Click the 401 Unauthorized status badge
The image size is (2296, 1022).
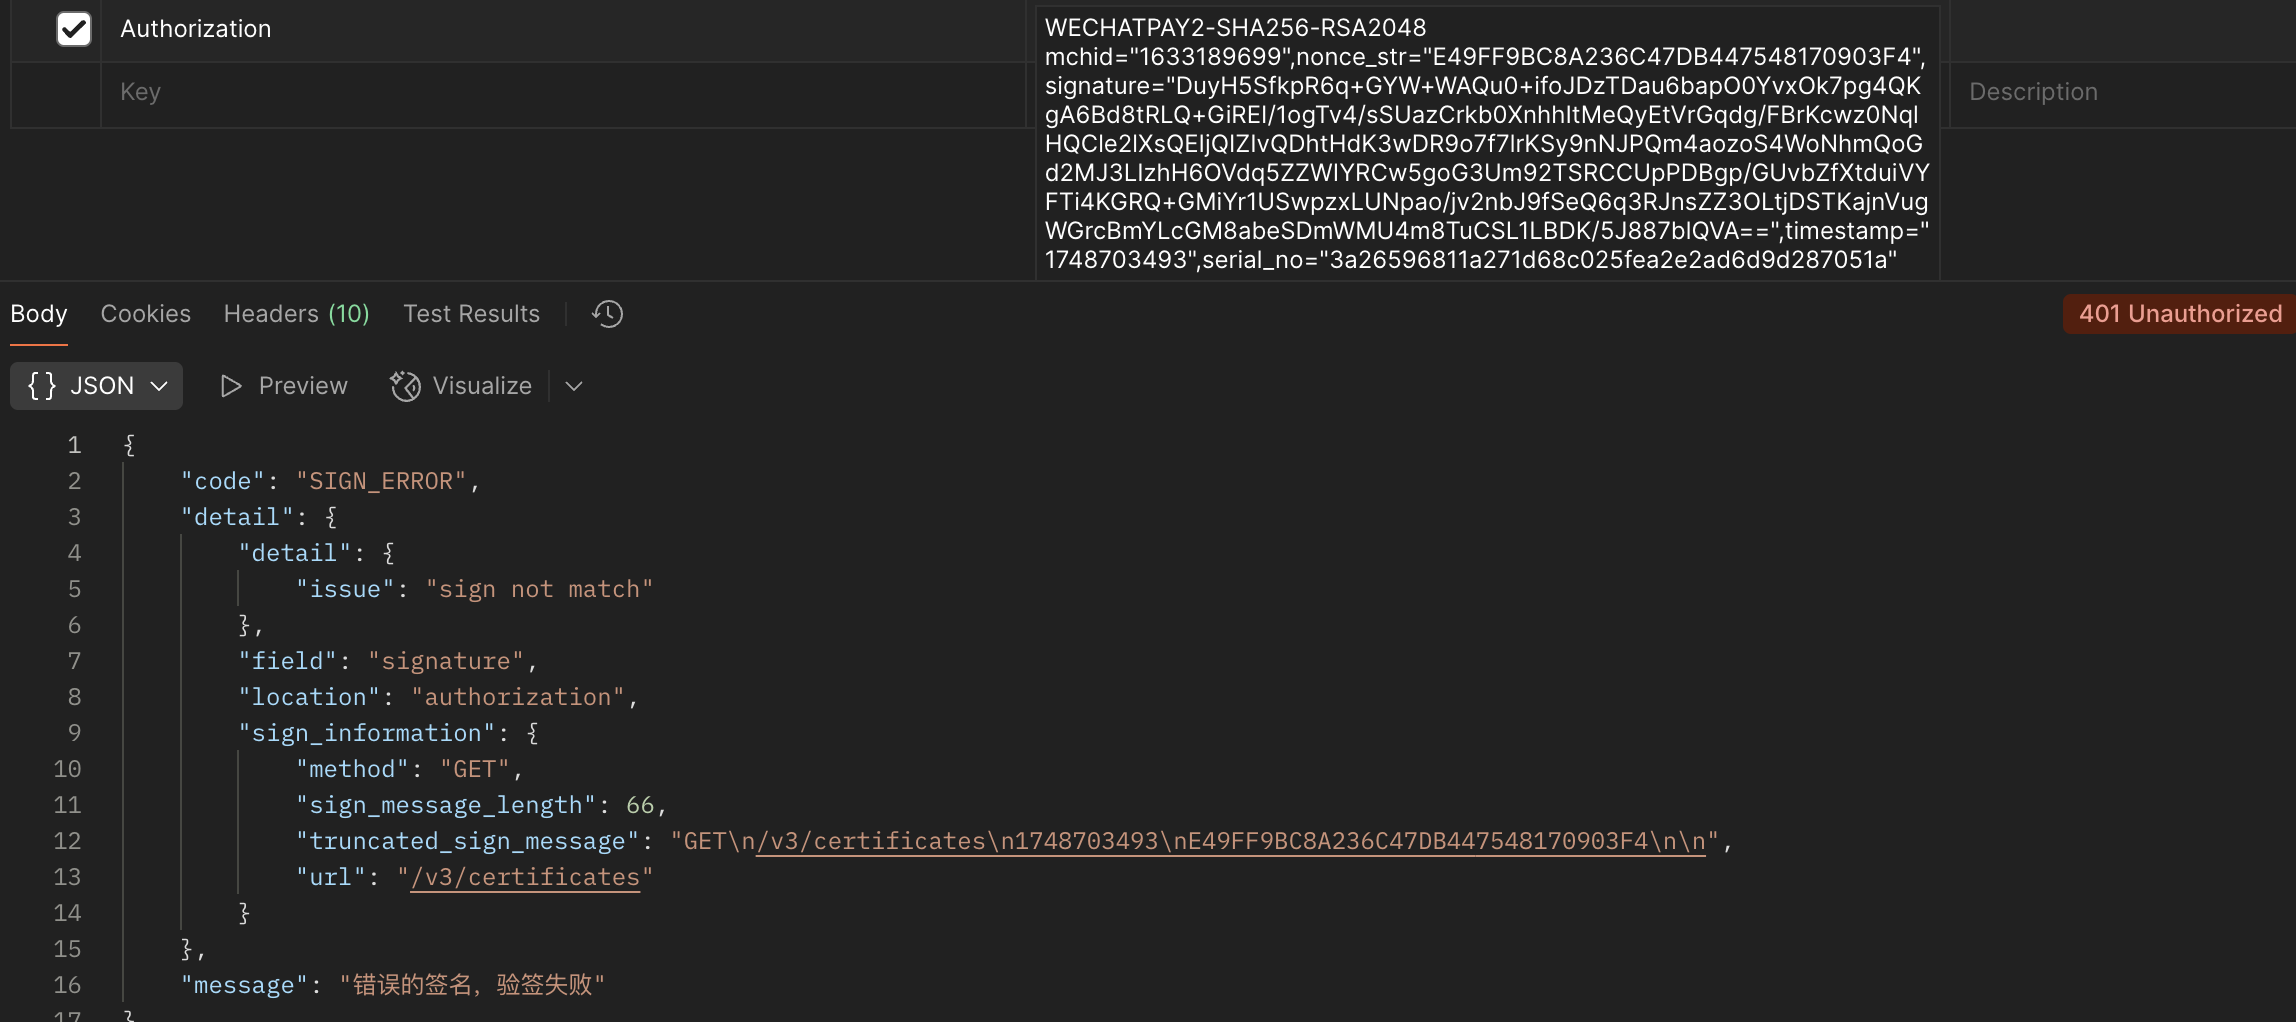coord(2179,314)
